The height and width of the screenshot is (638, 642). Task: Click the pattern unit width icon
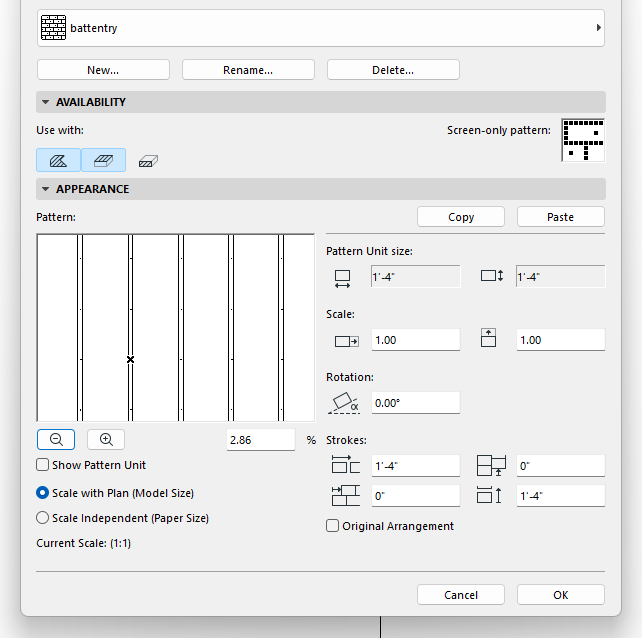click(x=342, y=279)
